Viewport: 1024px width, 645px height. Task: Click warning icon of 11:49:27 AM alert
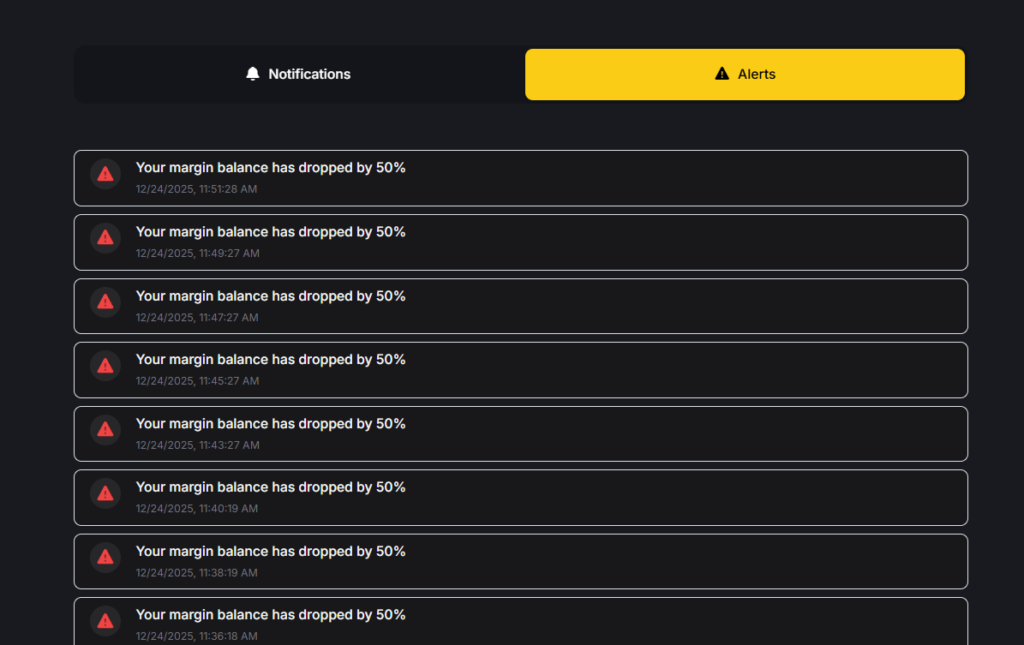(105, 238)
